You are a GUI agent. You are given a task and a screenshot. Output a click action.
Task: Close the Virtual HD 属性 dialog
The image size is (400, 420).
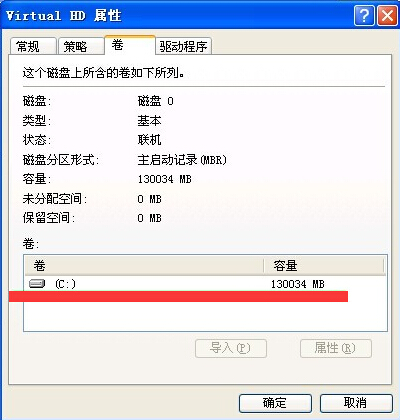pos(387,16)
